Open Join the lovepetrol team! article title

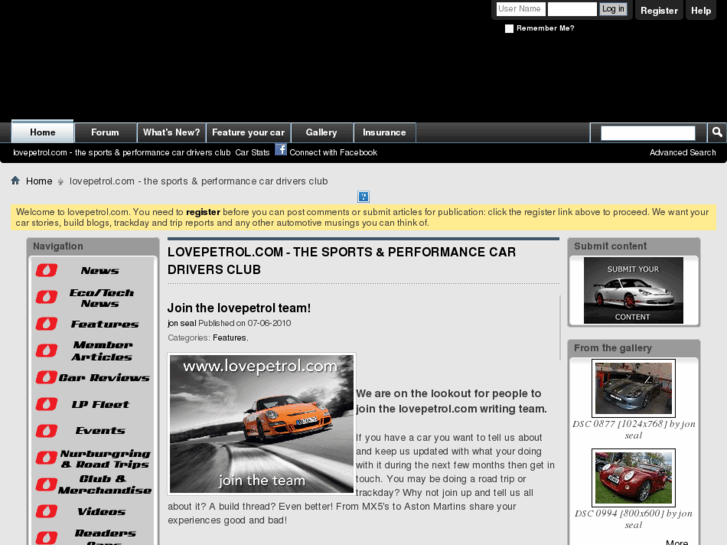tap(239, 308)
